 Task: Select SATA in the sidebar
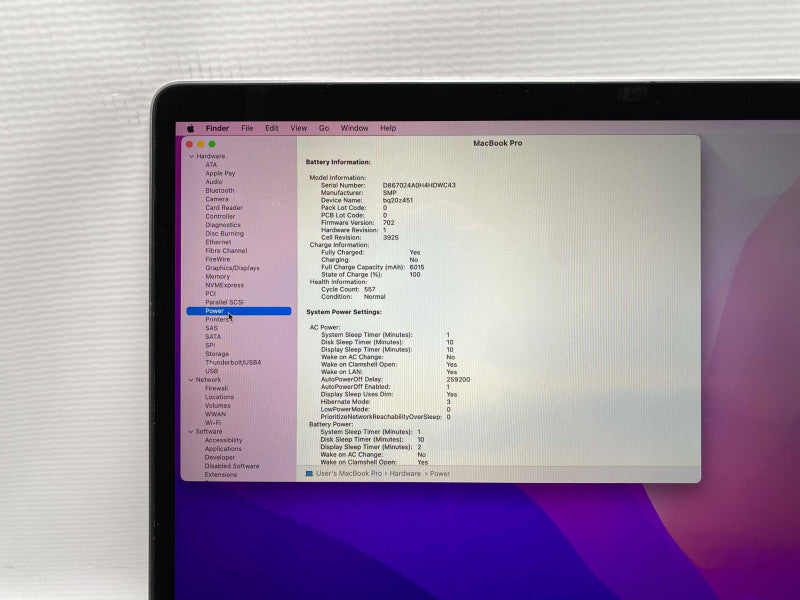[x=213, y=337]
